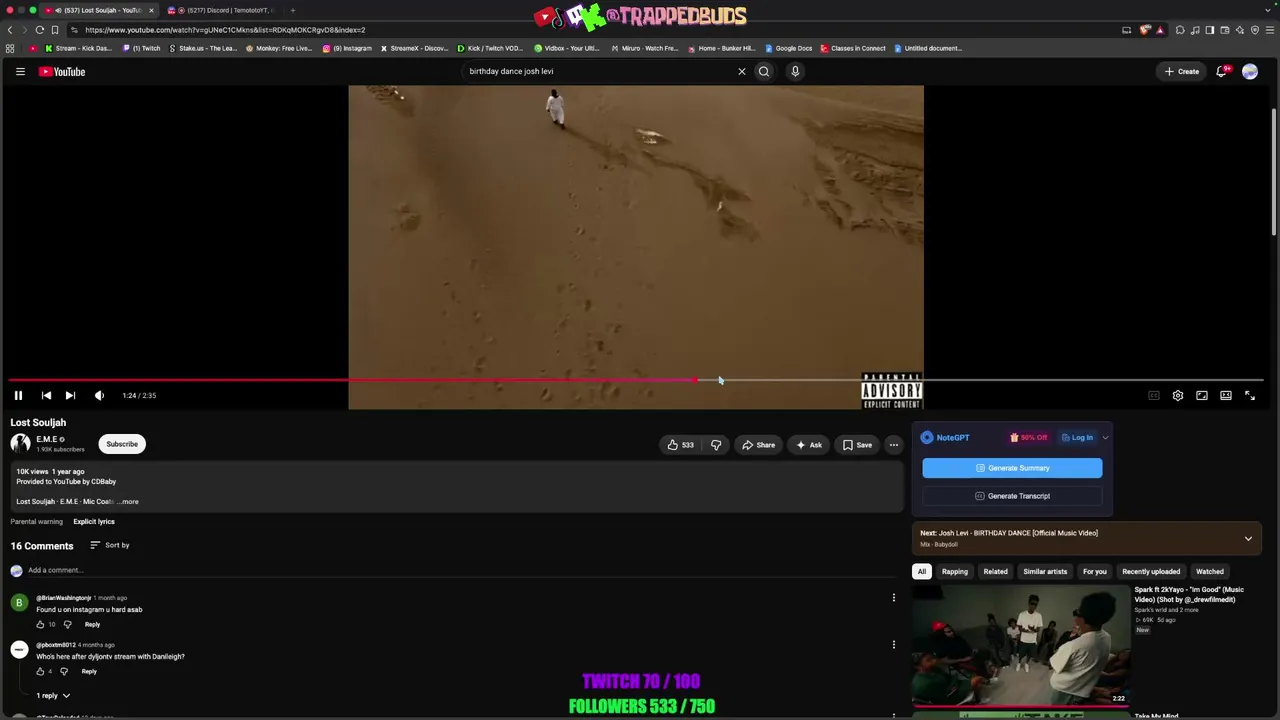Open the NoteGPT 50% Off offer
Image resolution: width=1280 pixels, height=720 pixels.
1028,438
